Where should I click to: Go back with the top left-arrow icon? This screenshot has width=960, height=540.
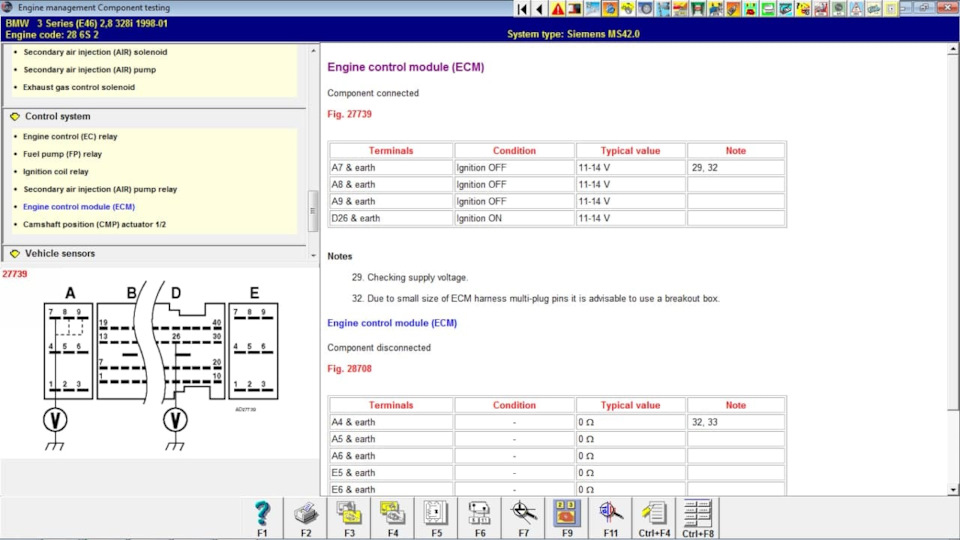539,9
